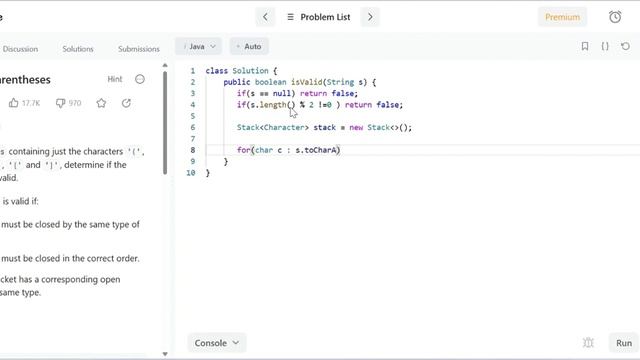Click the bookmark icon in editor toolbar

tap(585, 46)
